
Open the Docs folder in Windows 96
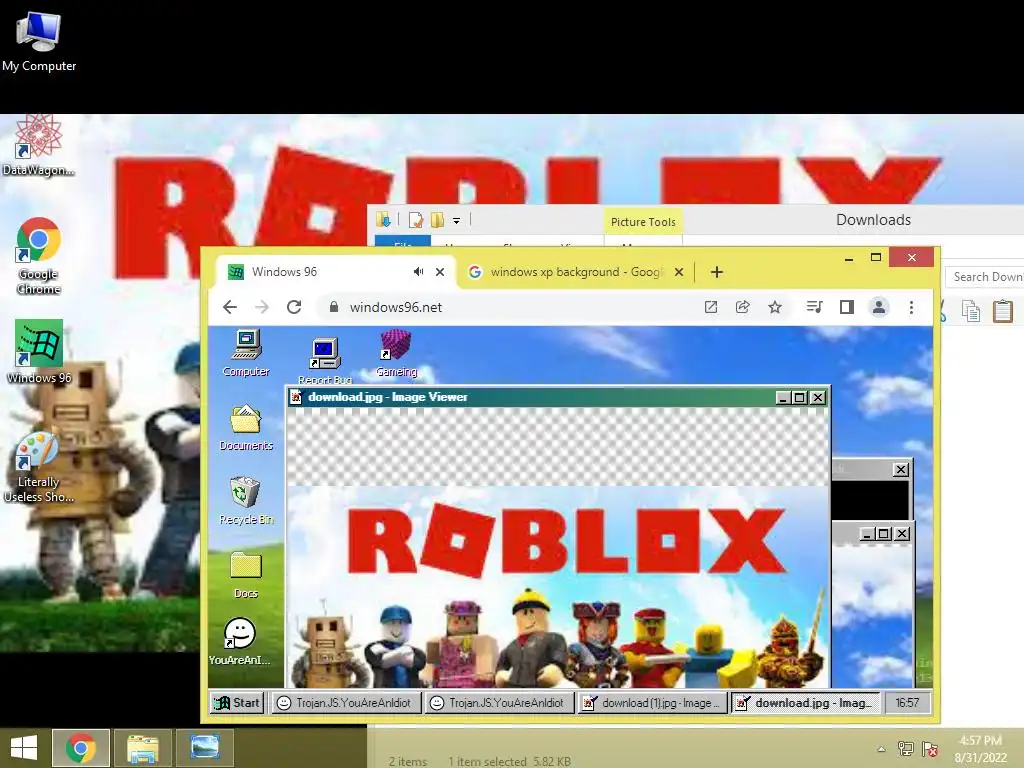click(246, 575)
